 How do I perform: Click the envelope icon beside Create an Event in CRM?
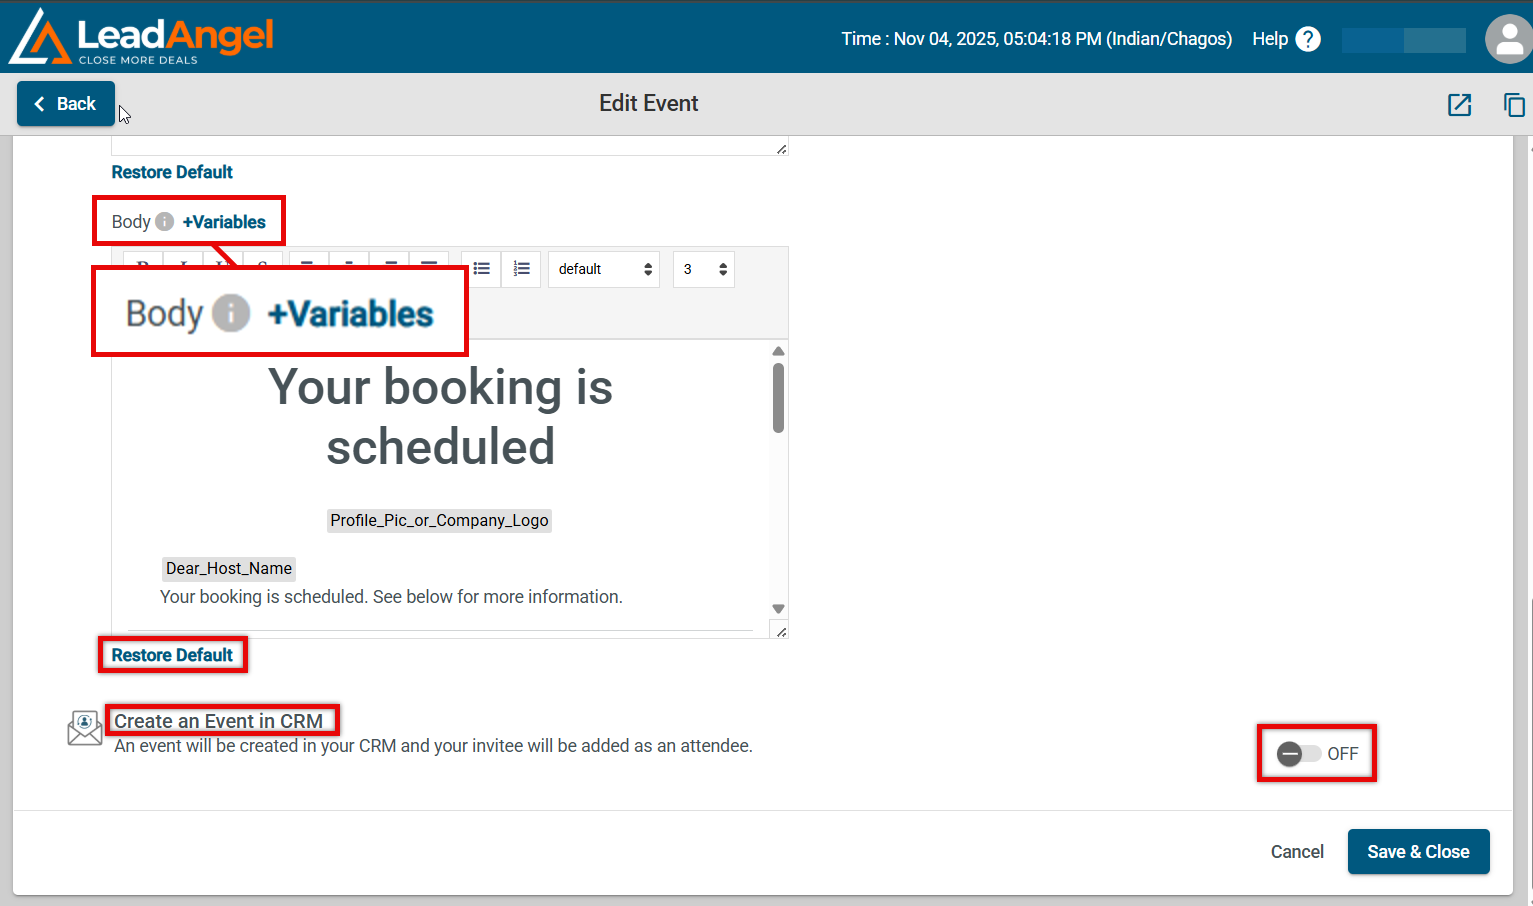(x=85, y=728)
